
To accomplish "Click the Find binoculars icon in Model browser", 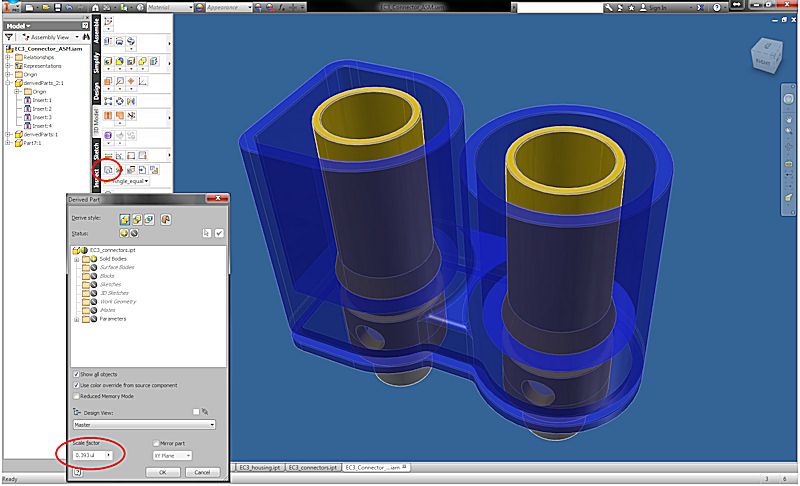I will pyautogui.click(x=86, y=37).
